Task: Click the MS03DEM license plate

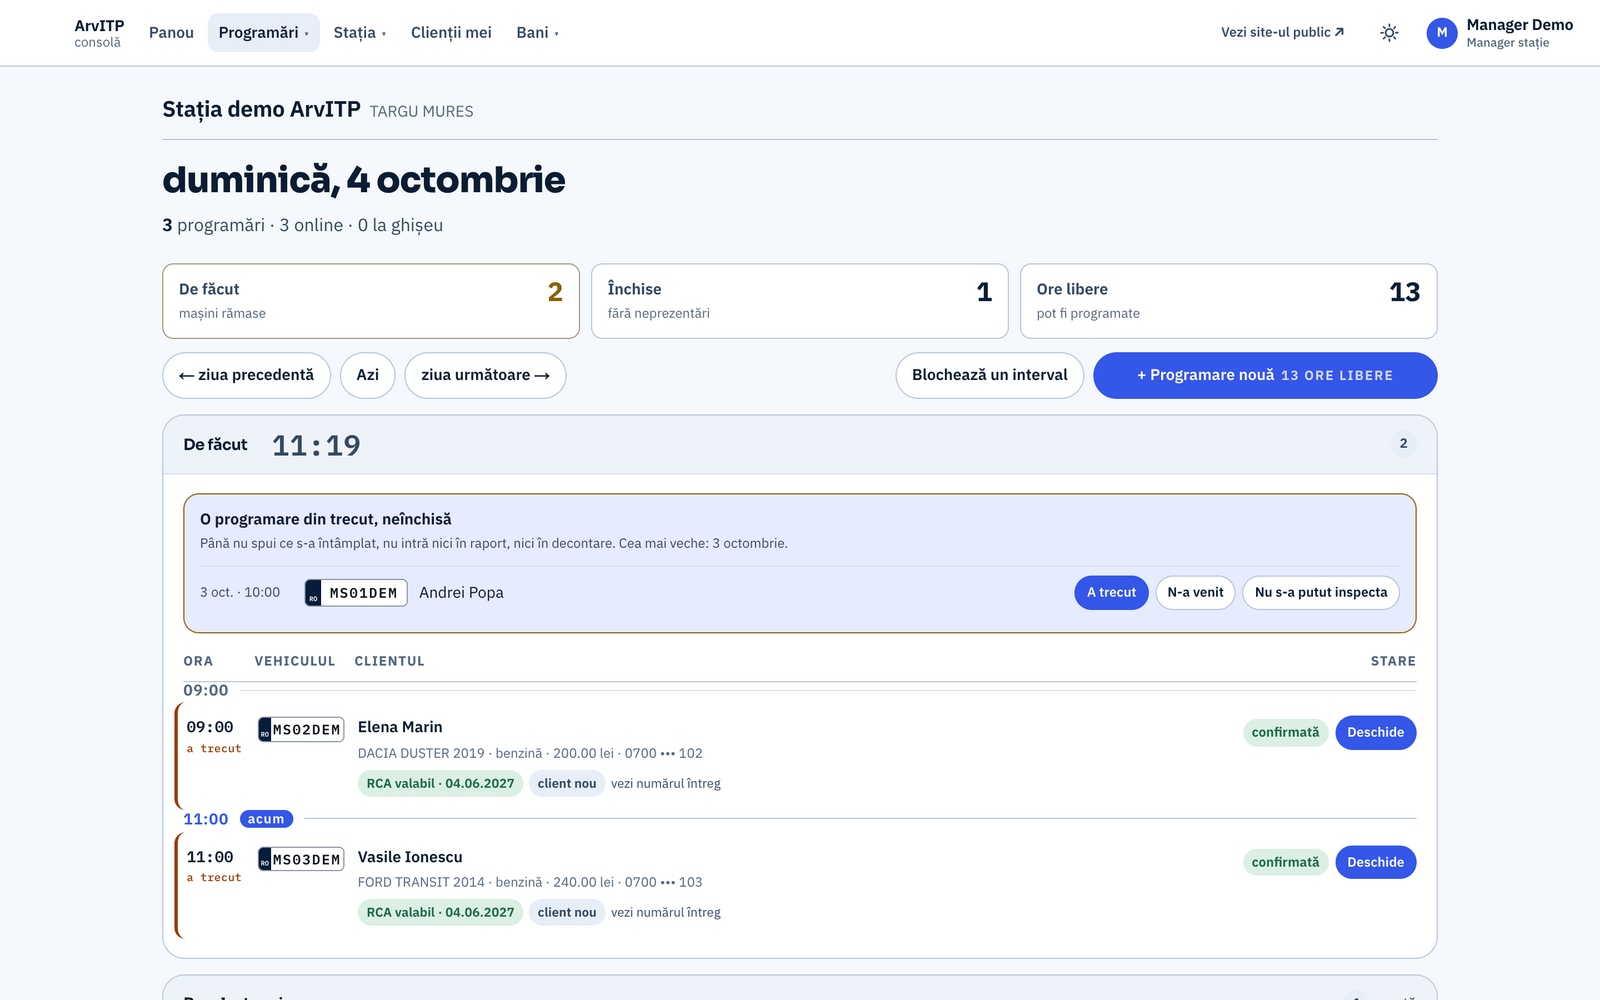Action: coord(301,860)
